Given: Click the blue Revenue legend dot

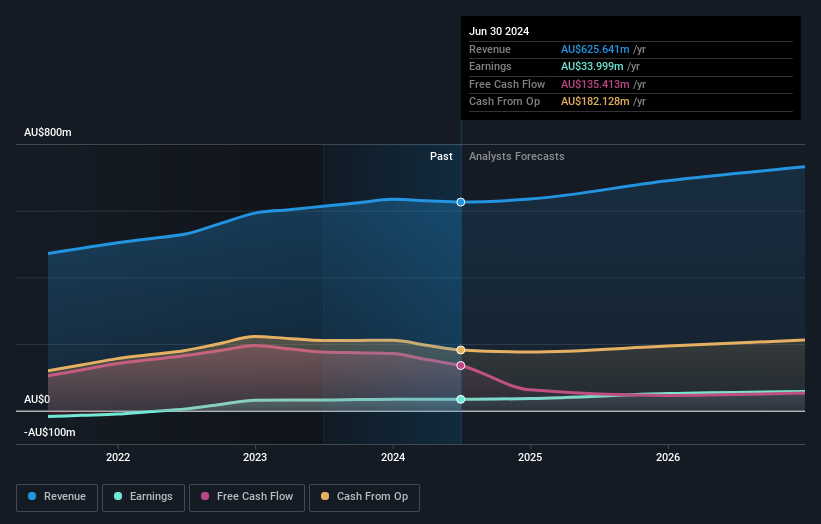Looking at the screenshot, I should pyautogui.click(x=32, y=496).
